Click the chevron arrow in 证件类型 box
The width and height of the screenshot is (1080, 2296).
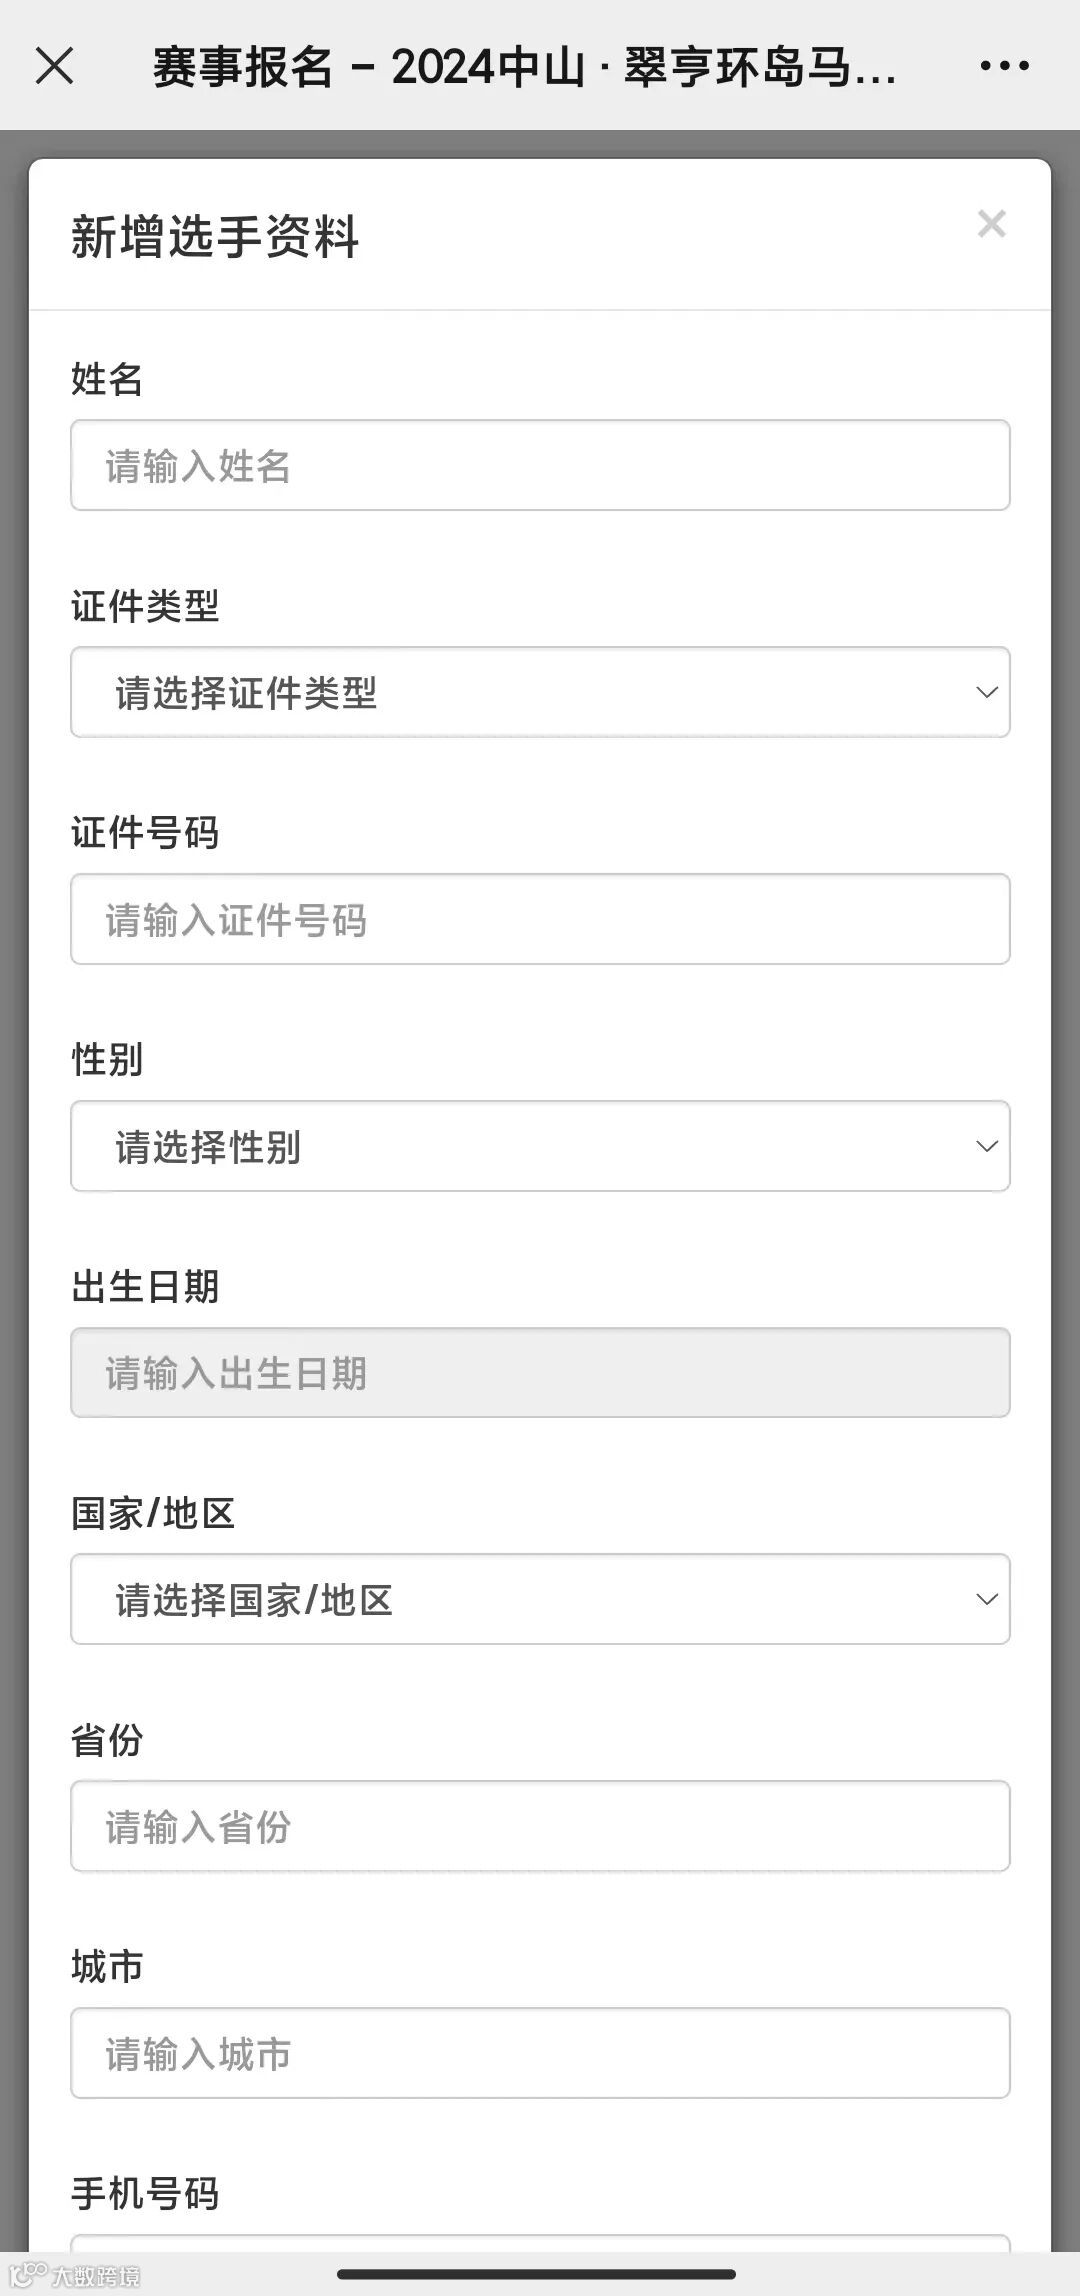(986, 693)
